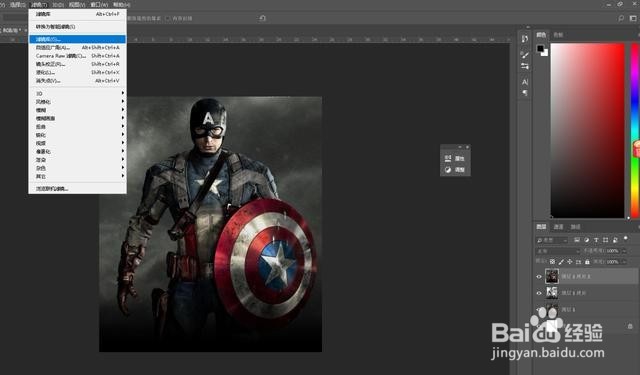The width and height of the screenshot is (640, 375).
Task: Click the foreground/background color swatch
Action: [x=542, y=50]
